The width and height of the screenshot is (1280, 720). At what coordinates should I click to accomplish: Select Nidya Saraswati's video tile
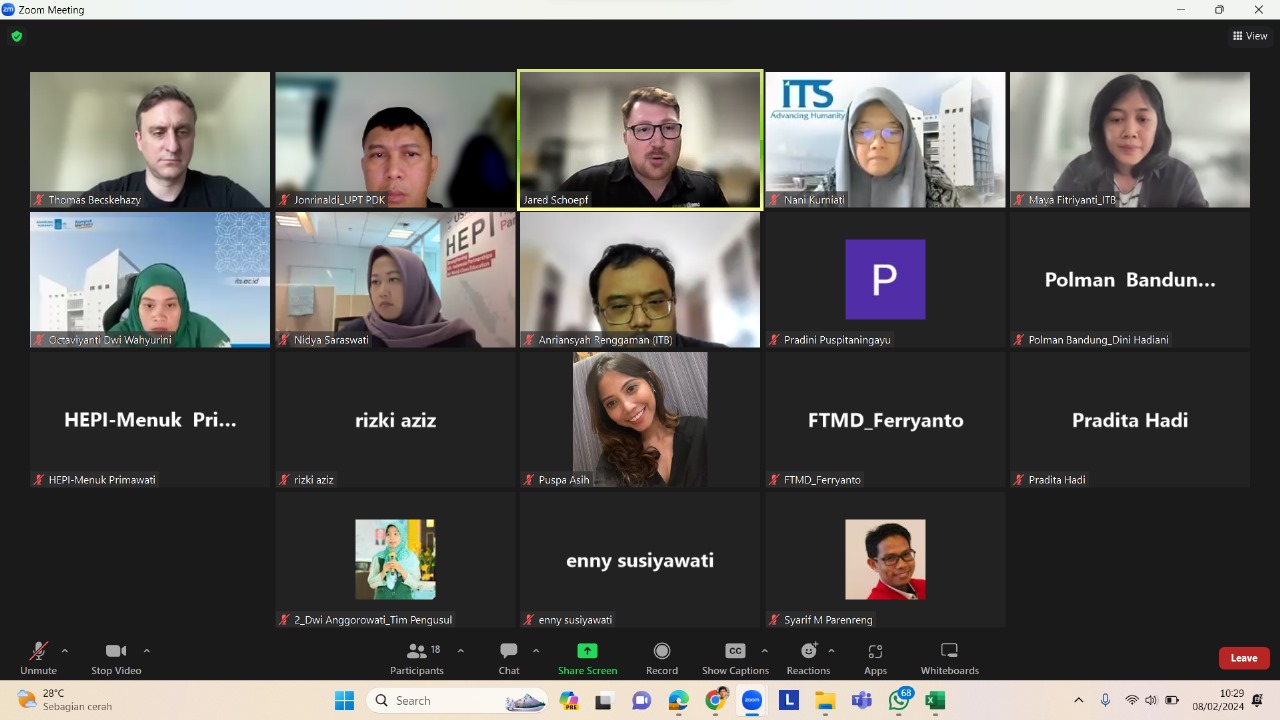point(395,280)
